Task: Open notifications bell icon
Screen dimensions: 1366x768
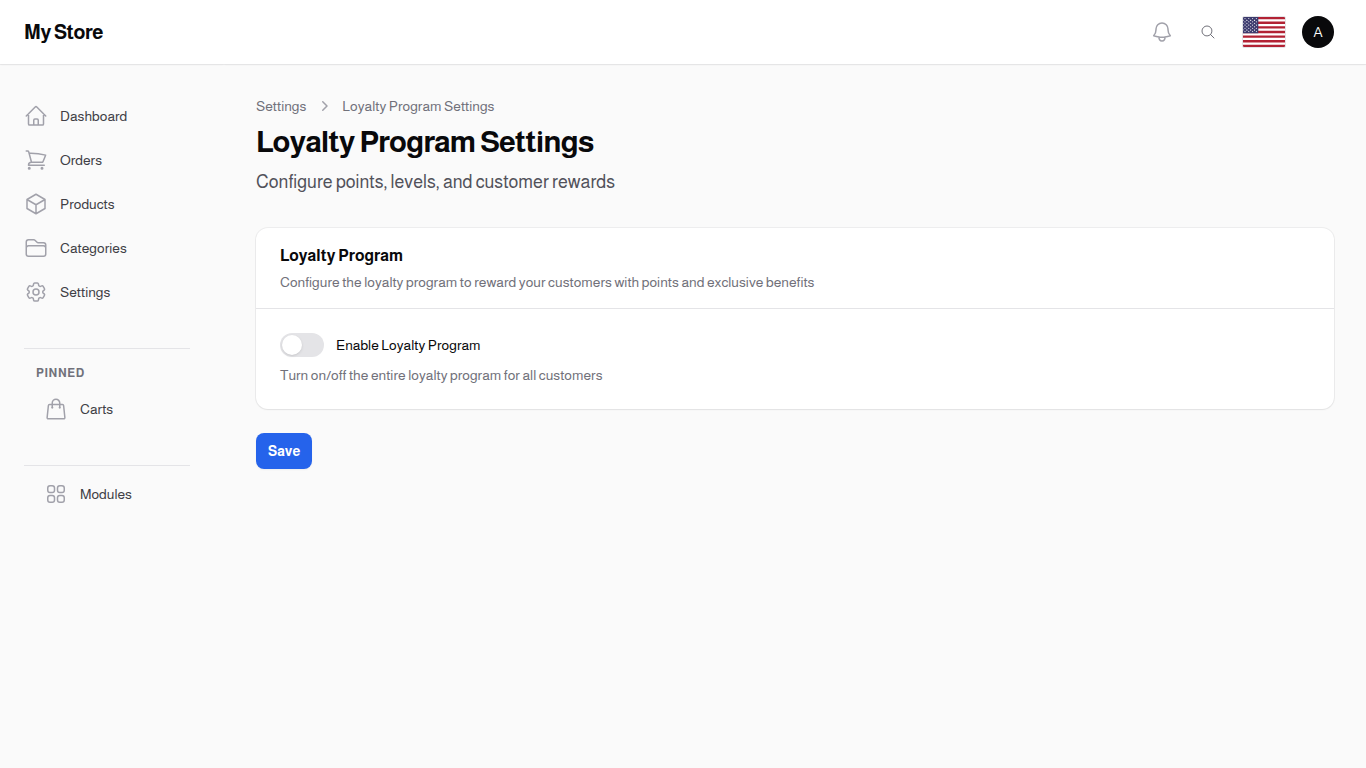Action: (1162, 32)
